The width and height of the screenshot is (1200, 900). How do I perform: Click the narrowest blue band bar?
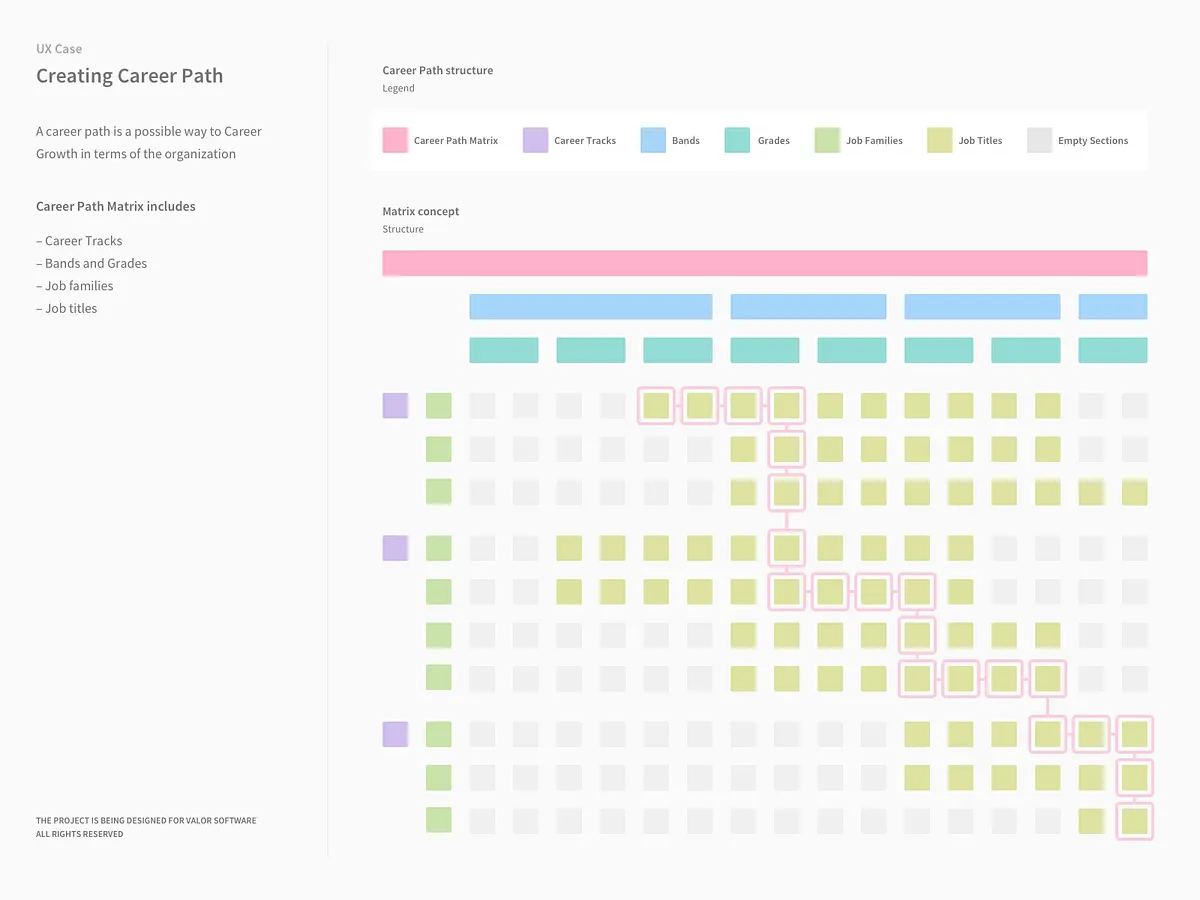click(1113, 306)
